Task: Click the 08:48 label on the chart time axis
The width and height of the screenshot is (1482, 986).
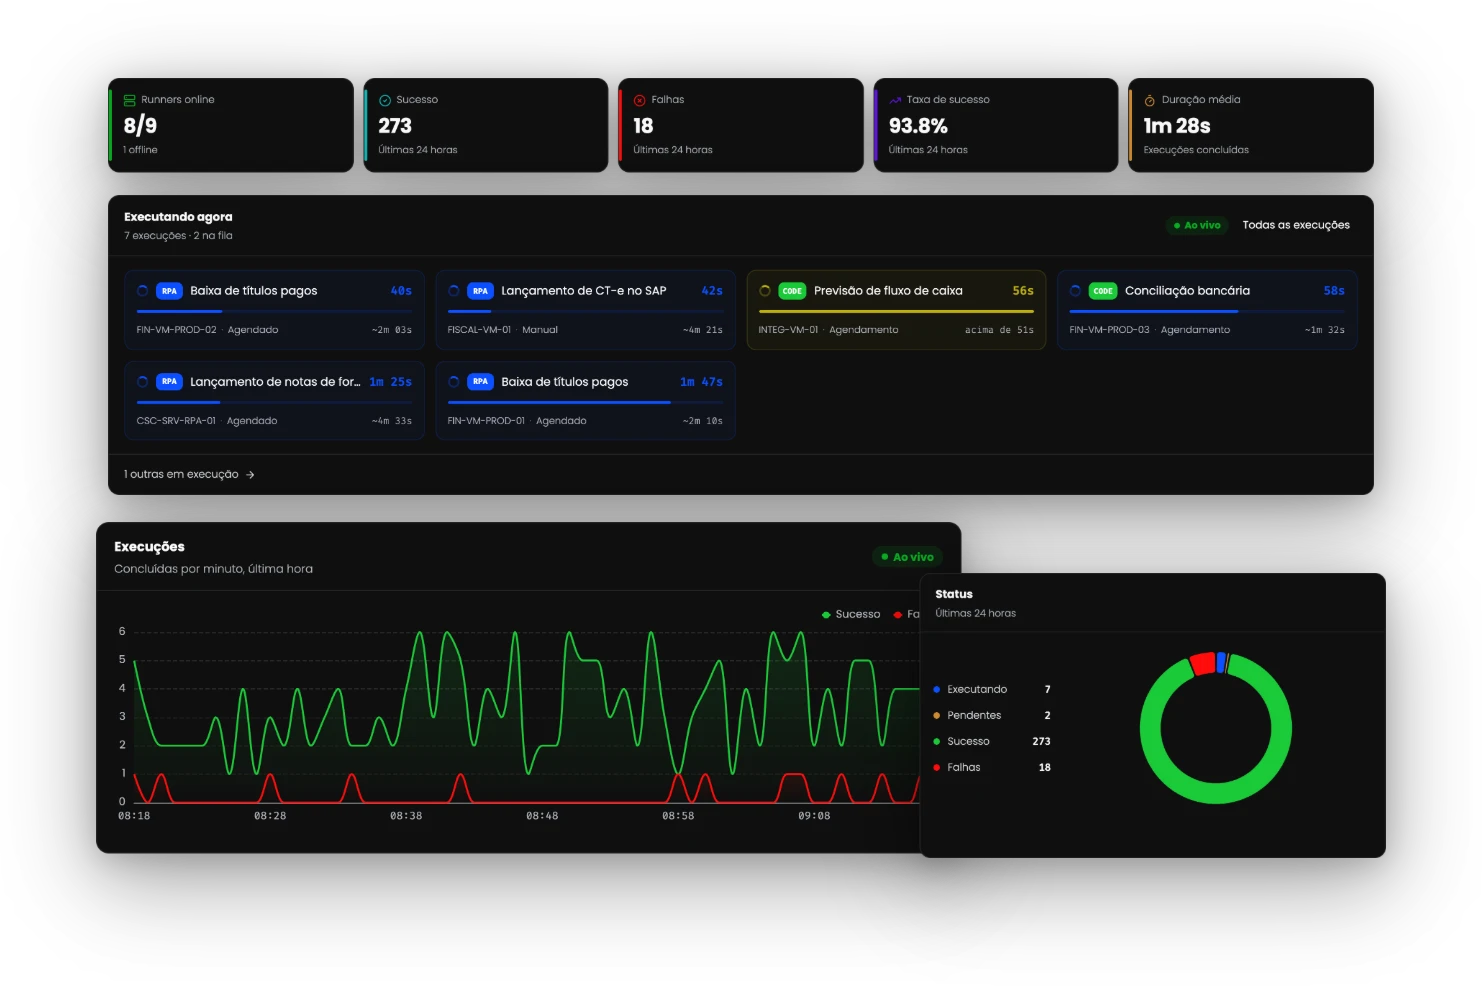Action: [542, 816]
